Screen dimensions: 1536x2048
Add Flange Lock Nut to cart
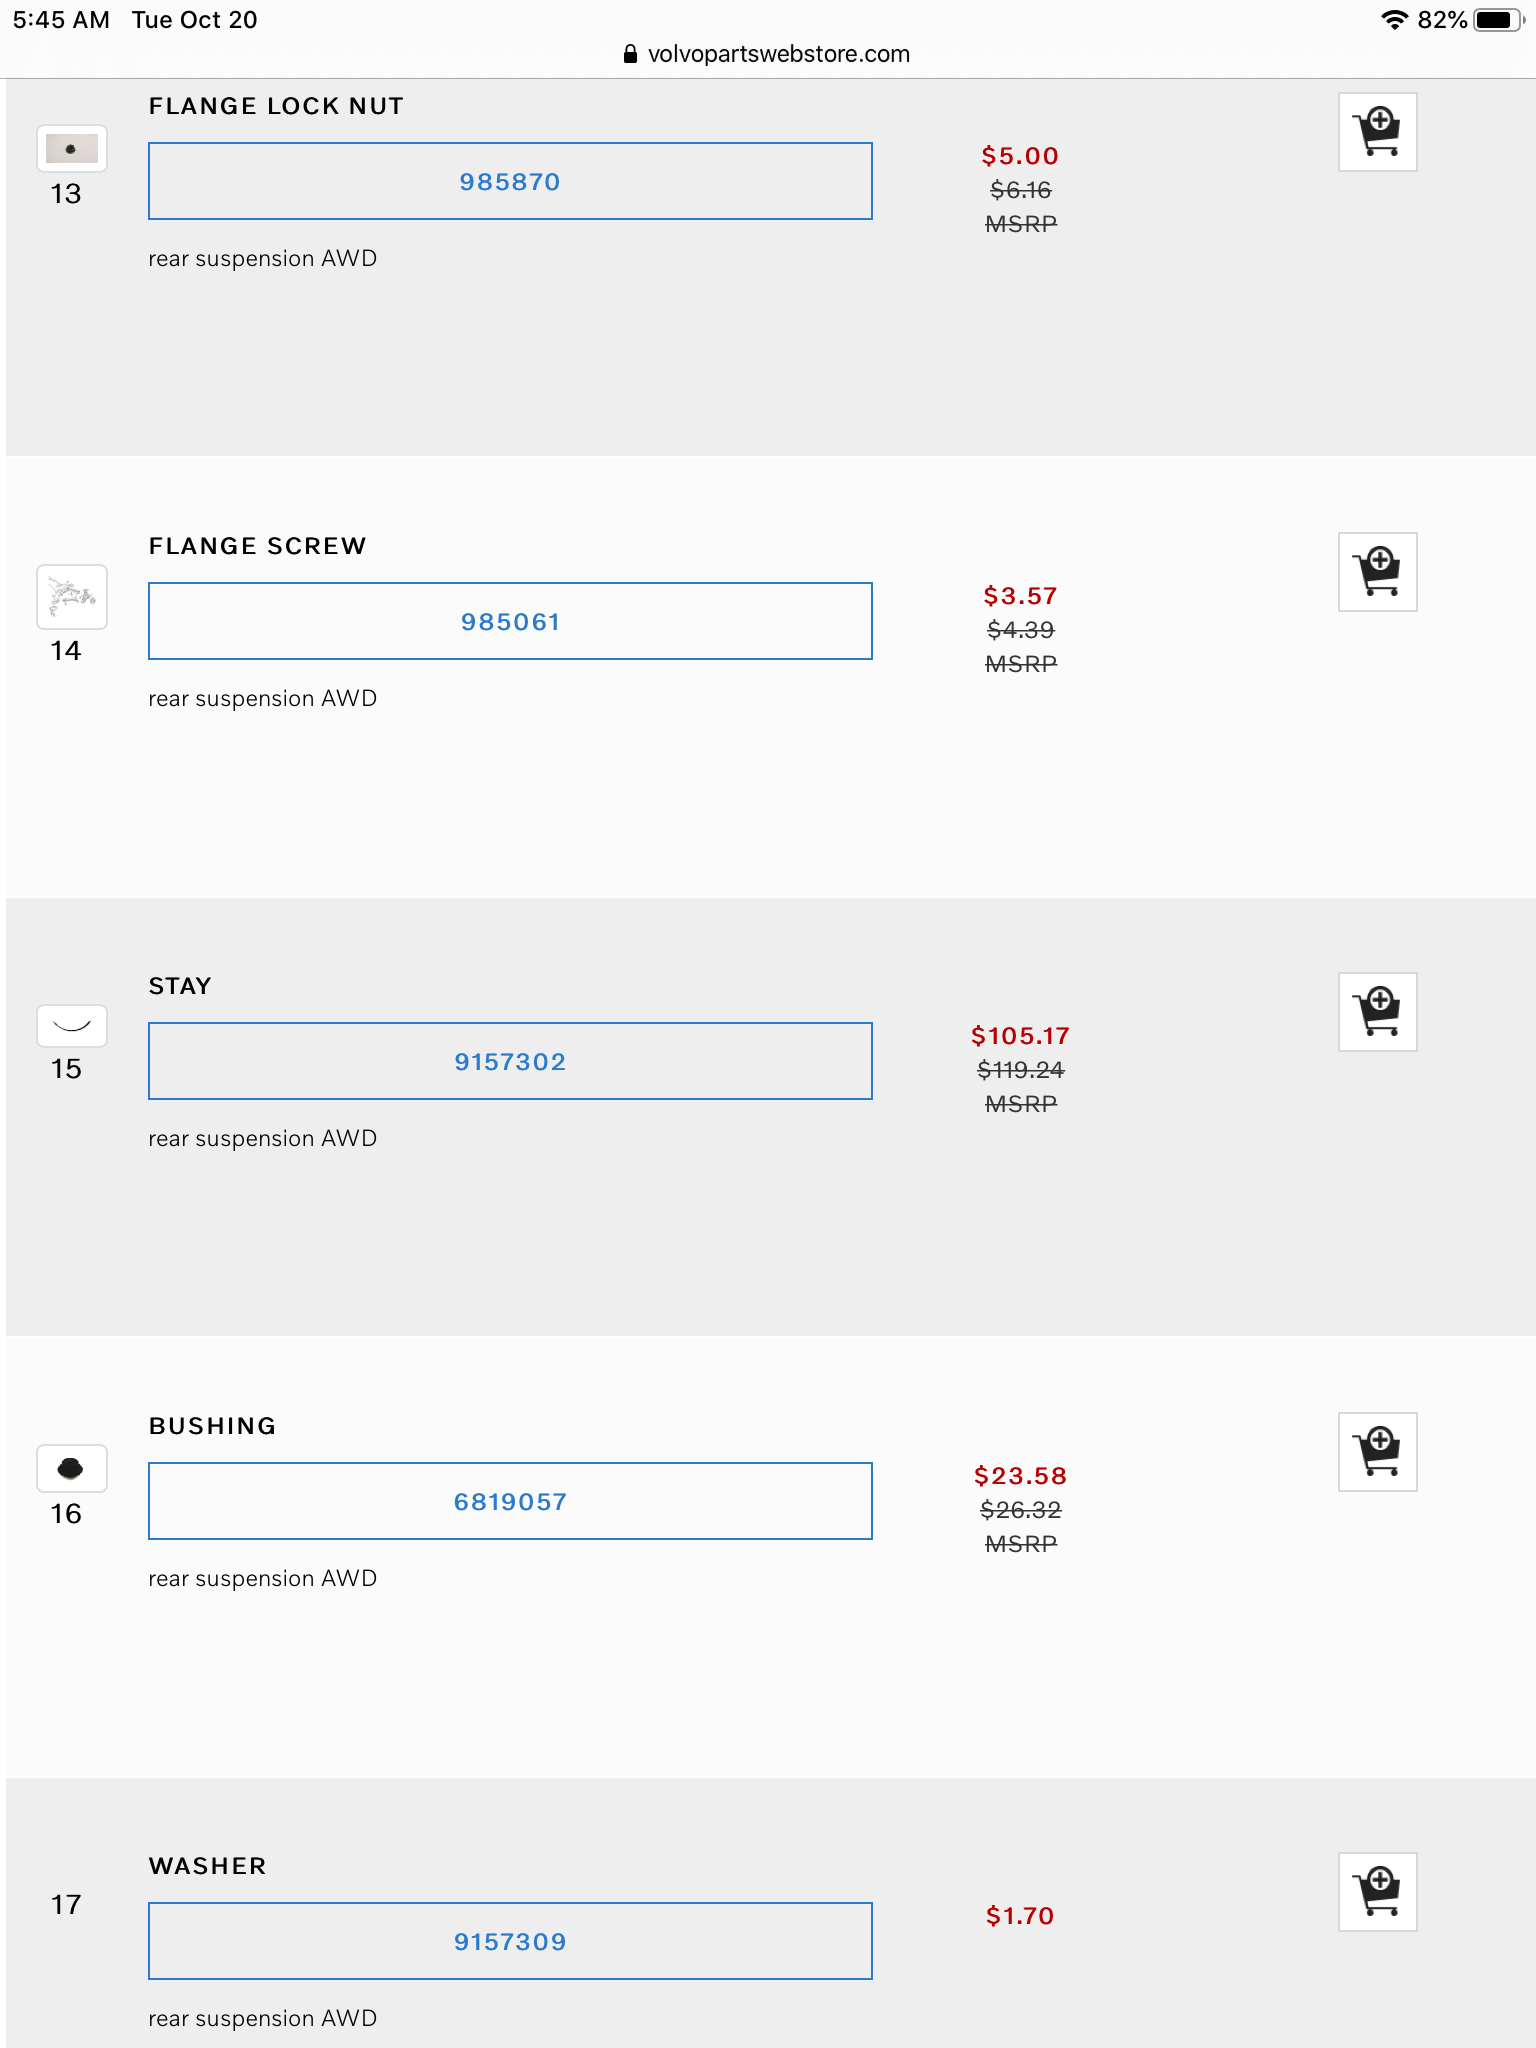click(1377, 132)
